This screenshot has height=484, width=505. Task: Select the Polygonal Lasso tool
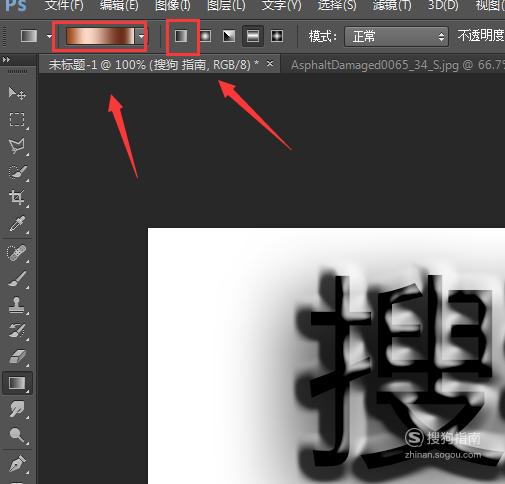pyautogui.click(x=17, y=145)
